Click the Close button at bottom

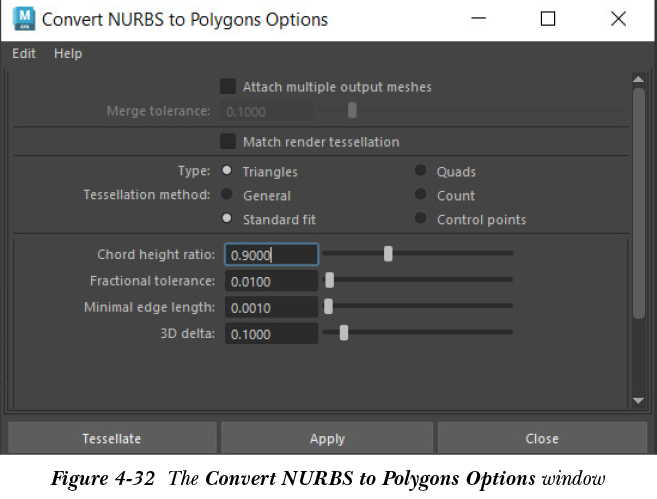pos(541,438)
